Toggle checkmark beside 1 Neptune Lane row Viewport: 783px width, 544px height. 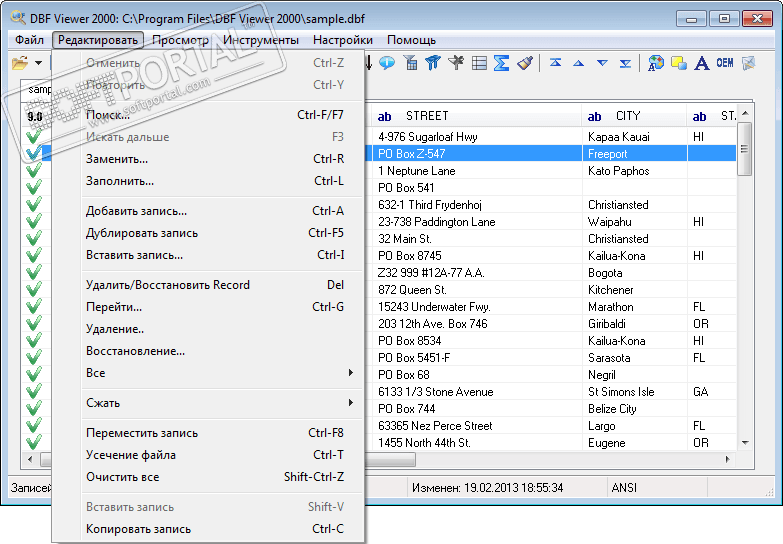point(33,170)
